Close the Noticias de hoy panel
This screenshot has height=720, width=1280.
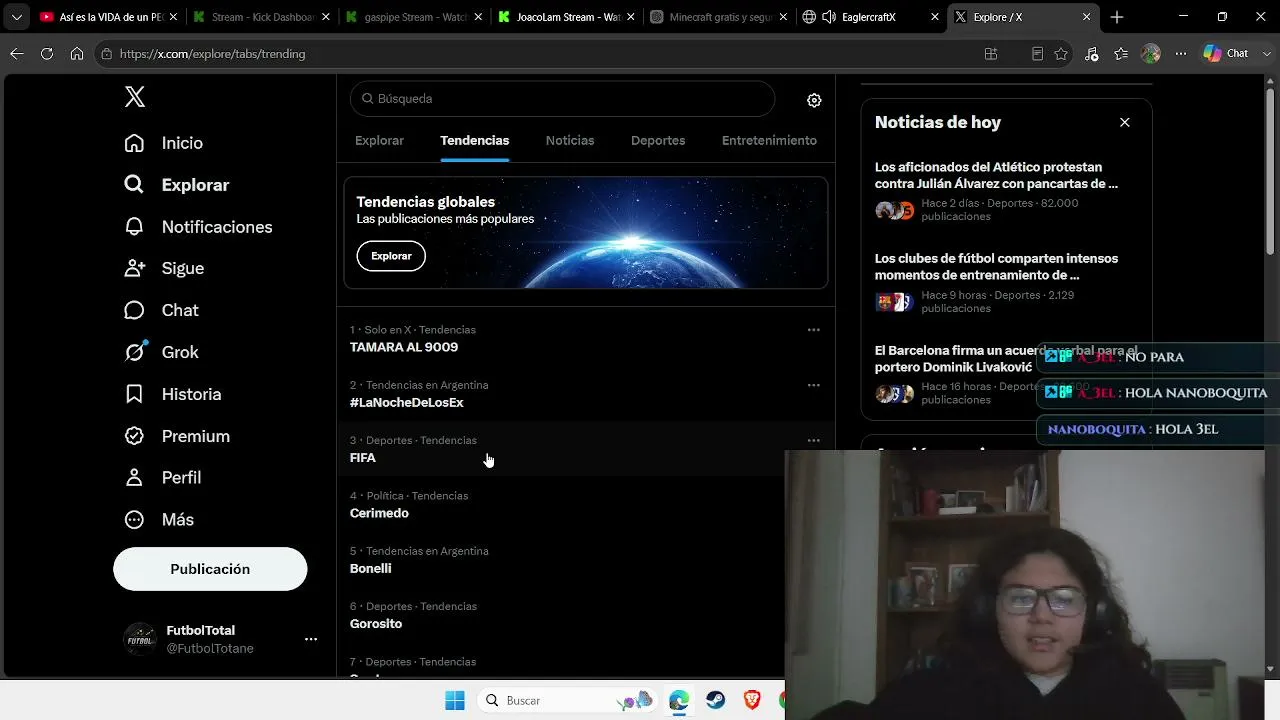[x=1125, y=122]
